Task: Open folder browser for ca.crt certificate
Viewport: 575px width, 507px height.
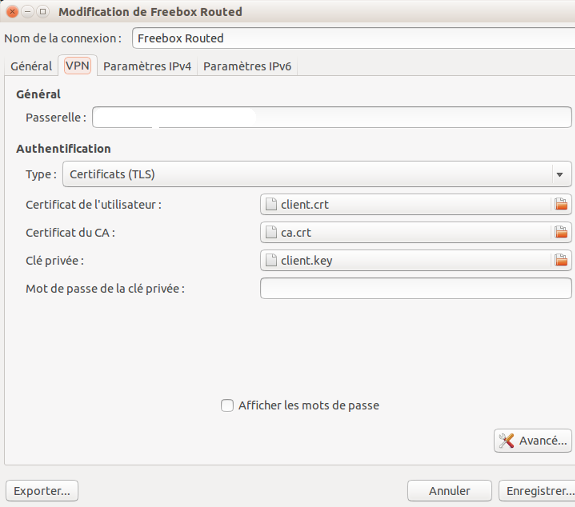Action: tap(561, 232)
